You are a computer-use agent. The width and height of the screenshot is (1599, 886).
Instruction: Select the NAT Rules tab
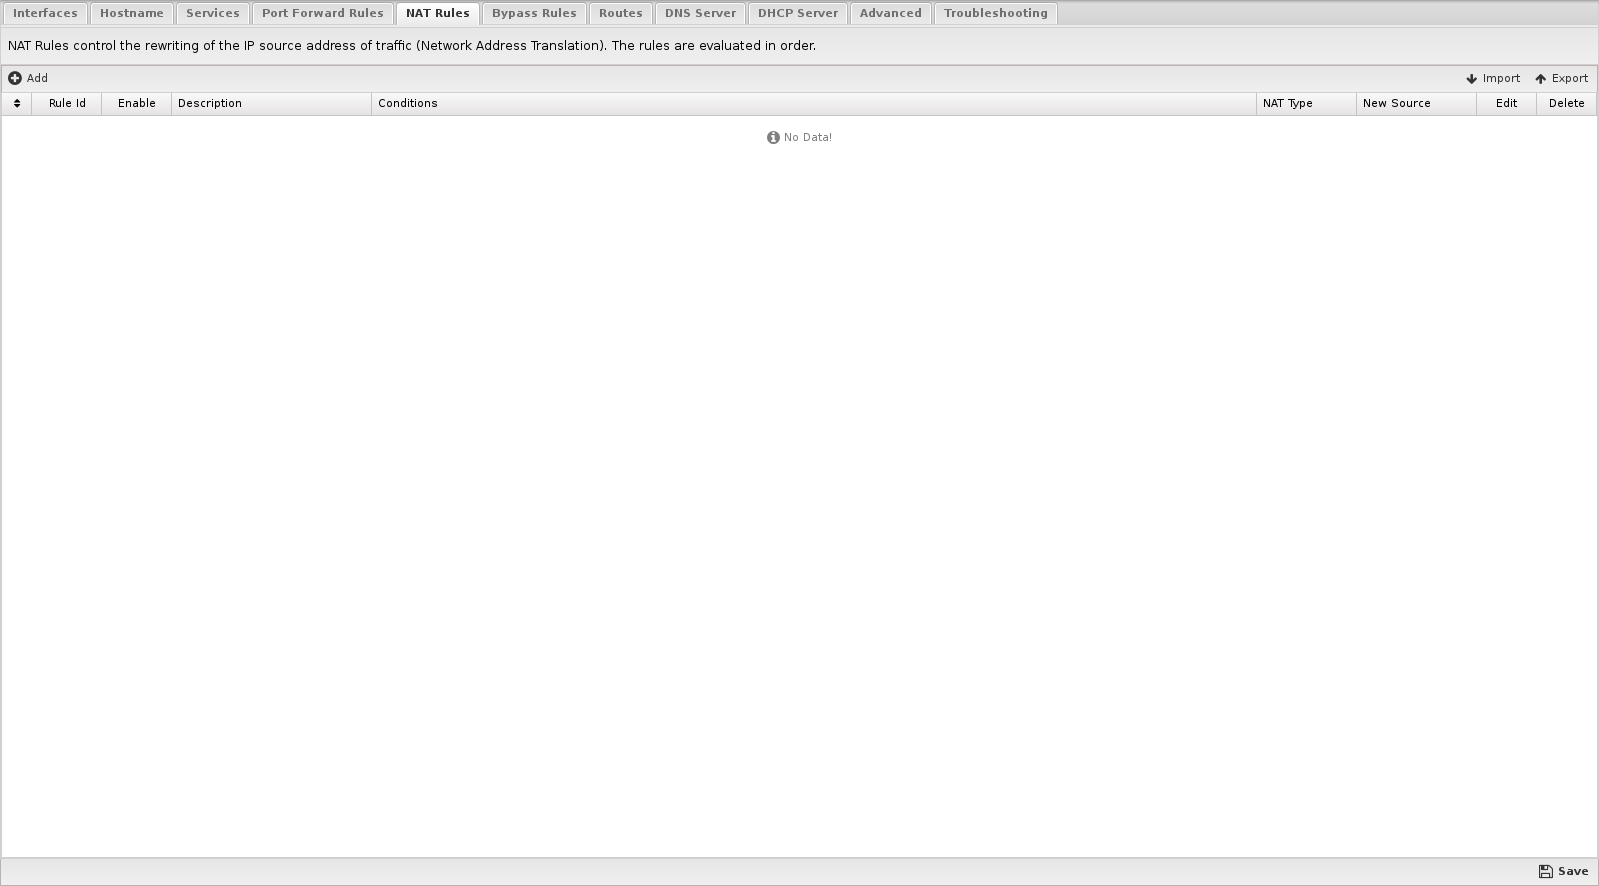[x=438, y=13]
